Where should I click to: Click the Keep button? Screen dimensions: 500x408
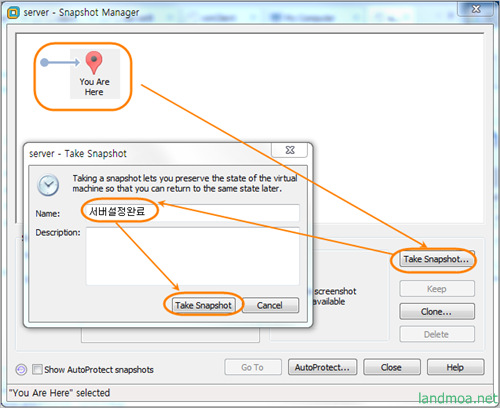[x=437, y=289]
